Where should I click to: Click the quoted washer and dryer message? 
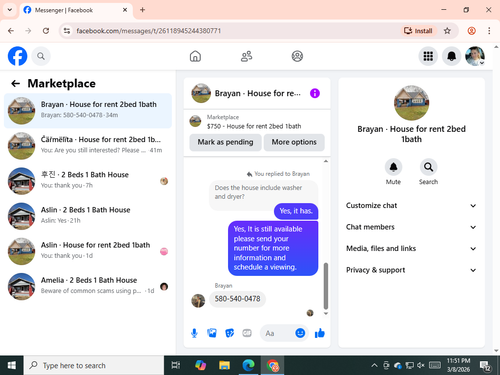pyautogui.click(x=263, y=192)
